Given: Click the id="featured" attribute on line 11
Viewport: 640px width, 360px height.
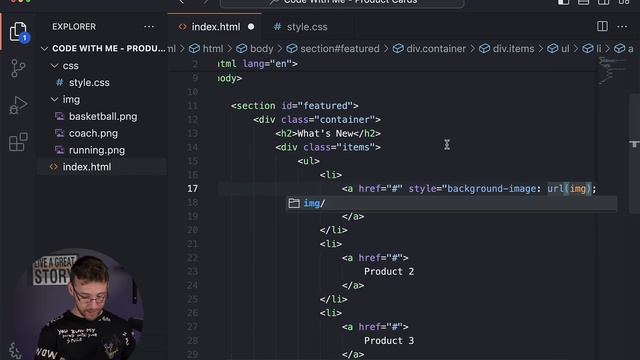Looking at the screenshot, I should pos(317,106).
